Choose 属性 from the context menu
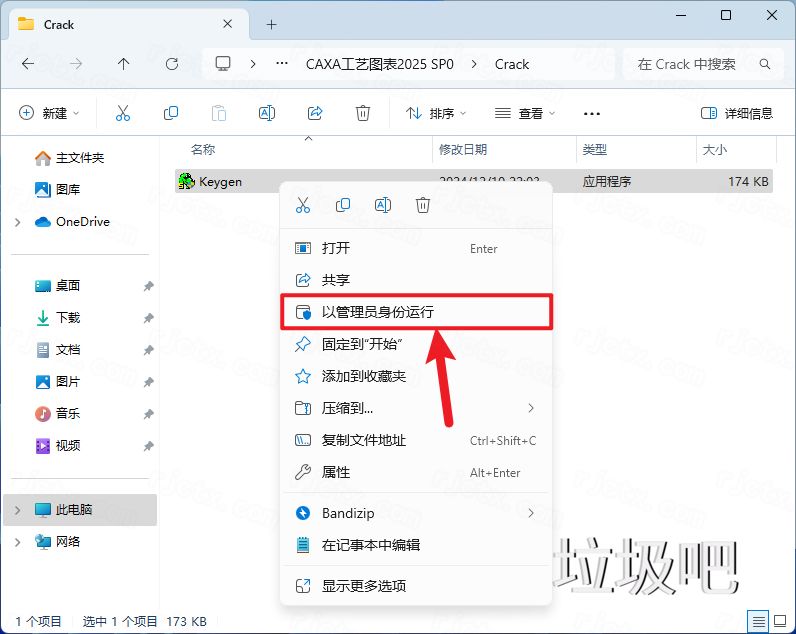 416,472
